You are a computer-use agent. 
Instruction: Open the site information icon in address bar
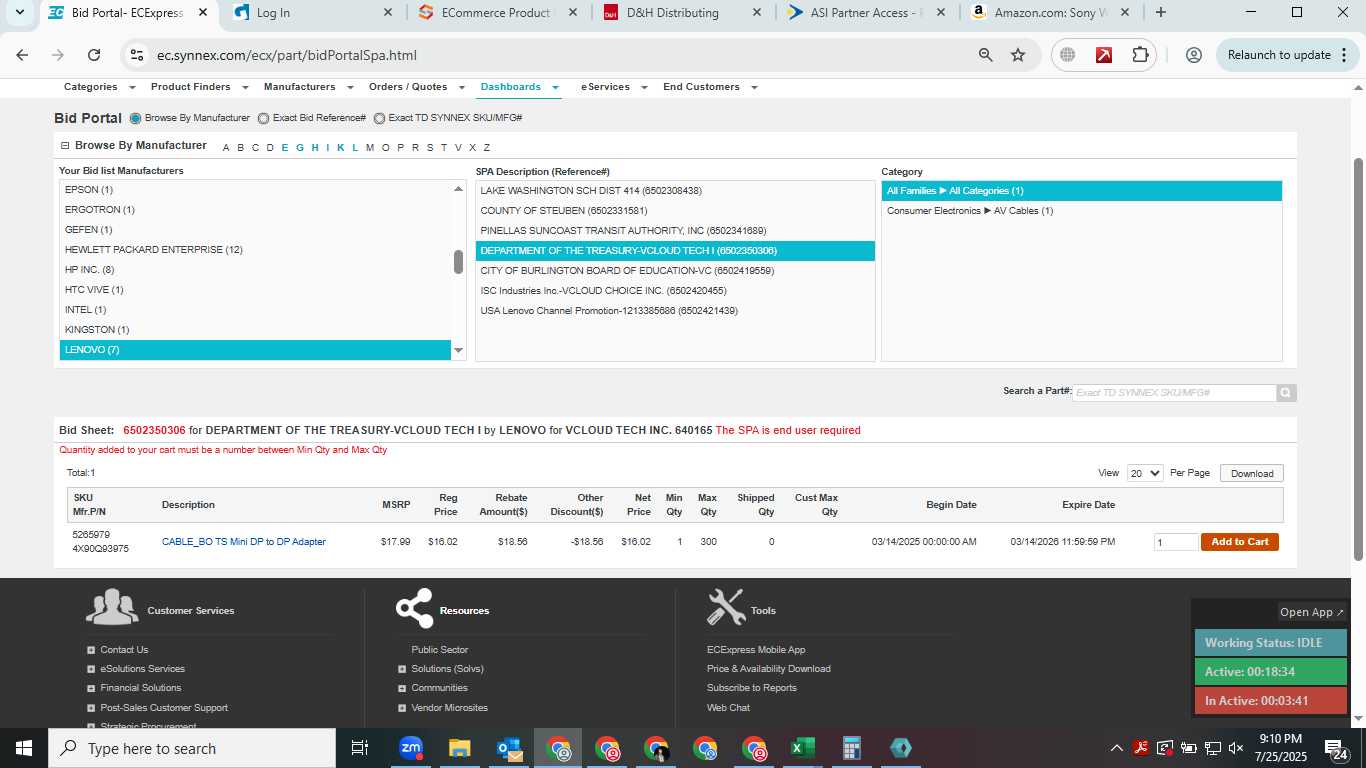click(137, 55)
